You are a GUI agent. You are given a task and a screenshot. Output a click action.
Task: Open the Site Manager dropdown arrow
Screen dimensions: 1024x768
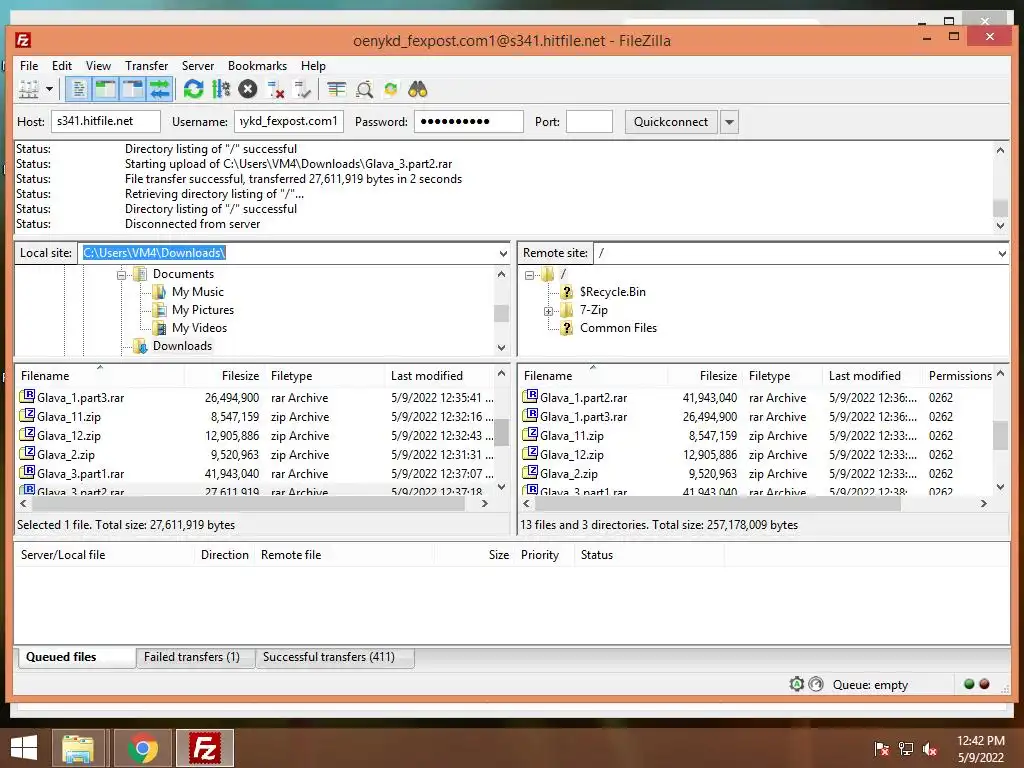(49, 89)
